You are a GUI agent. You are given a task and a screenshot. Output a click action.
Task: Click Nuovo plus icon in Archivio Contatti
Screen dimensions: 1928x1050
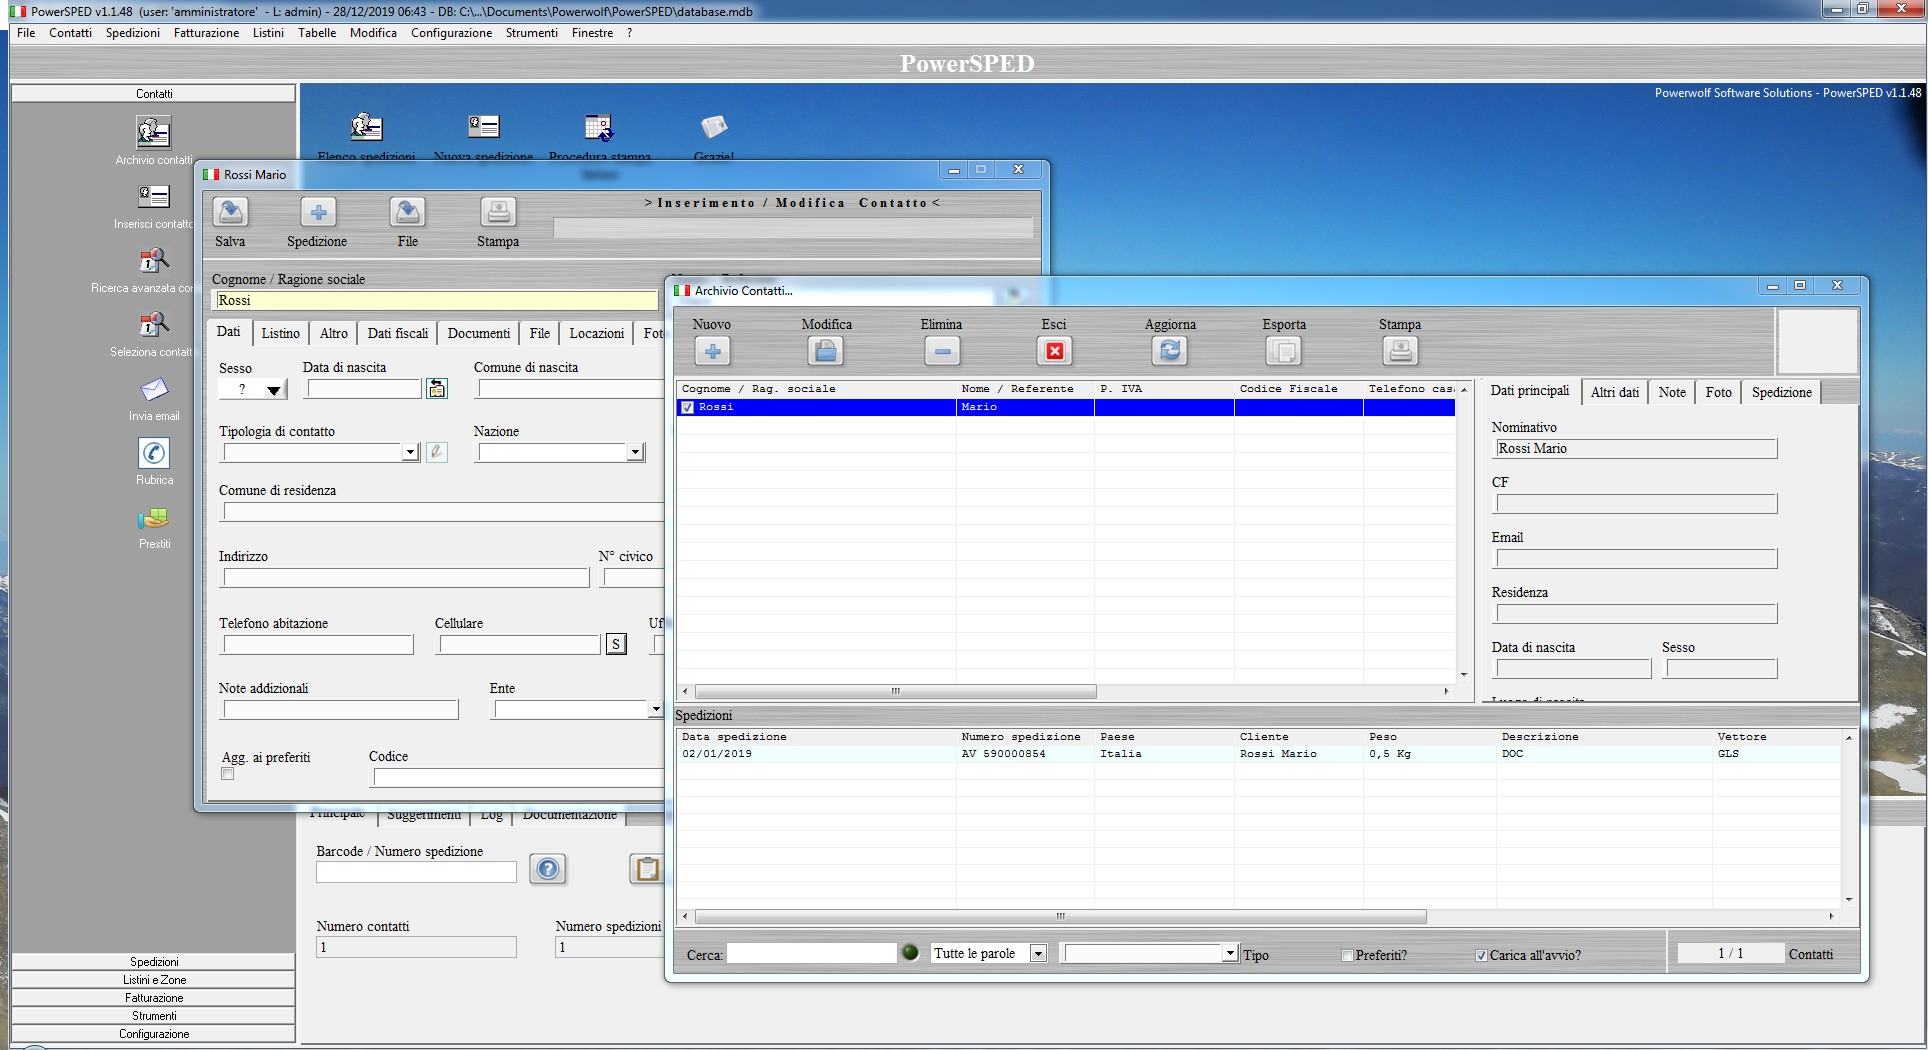tap(713, 351)
